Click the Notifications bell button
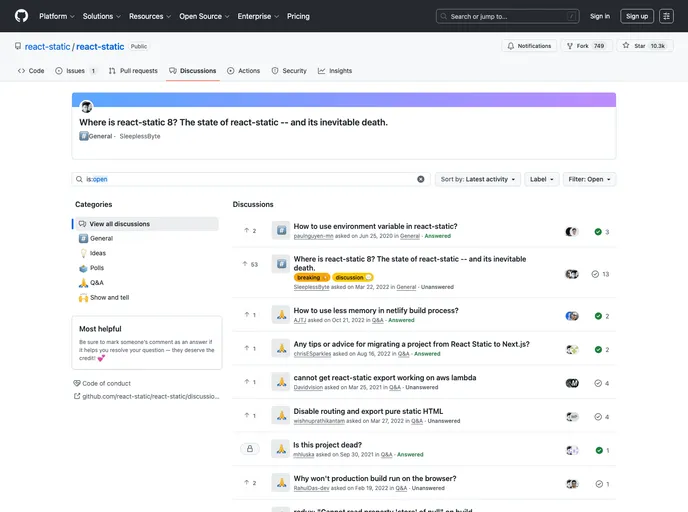 pyautogui.click(x=529, y=46)
